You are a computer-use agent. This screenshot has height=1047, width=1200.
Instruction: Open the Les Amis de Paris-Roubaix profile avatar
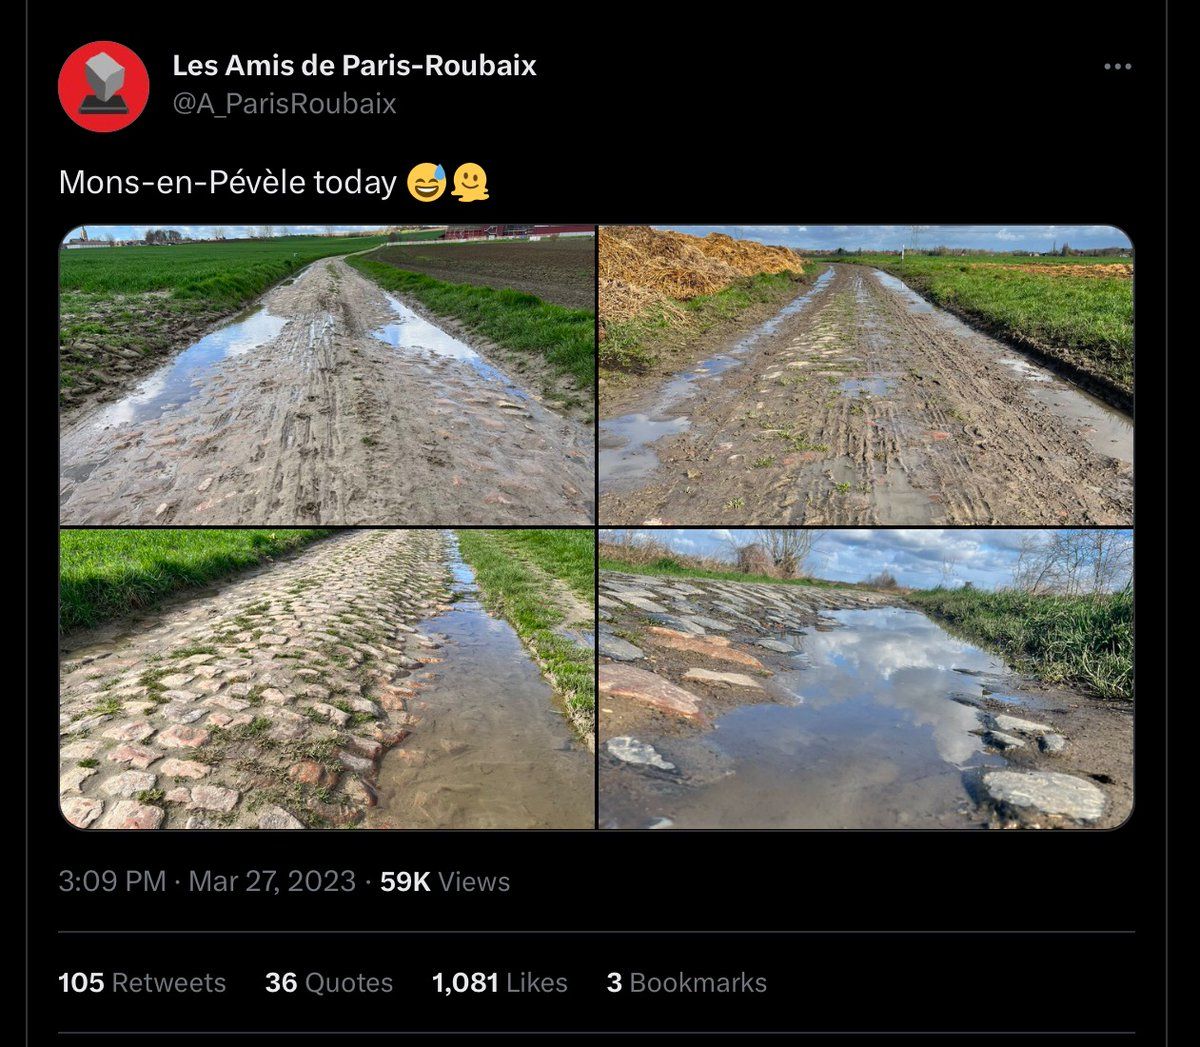104,86
